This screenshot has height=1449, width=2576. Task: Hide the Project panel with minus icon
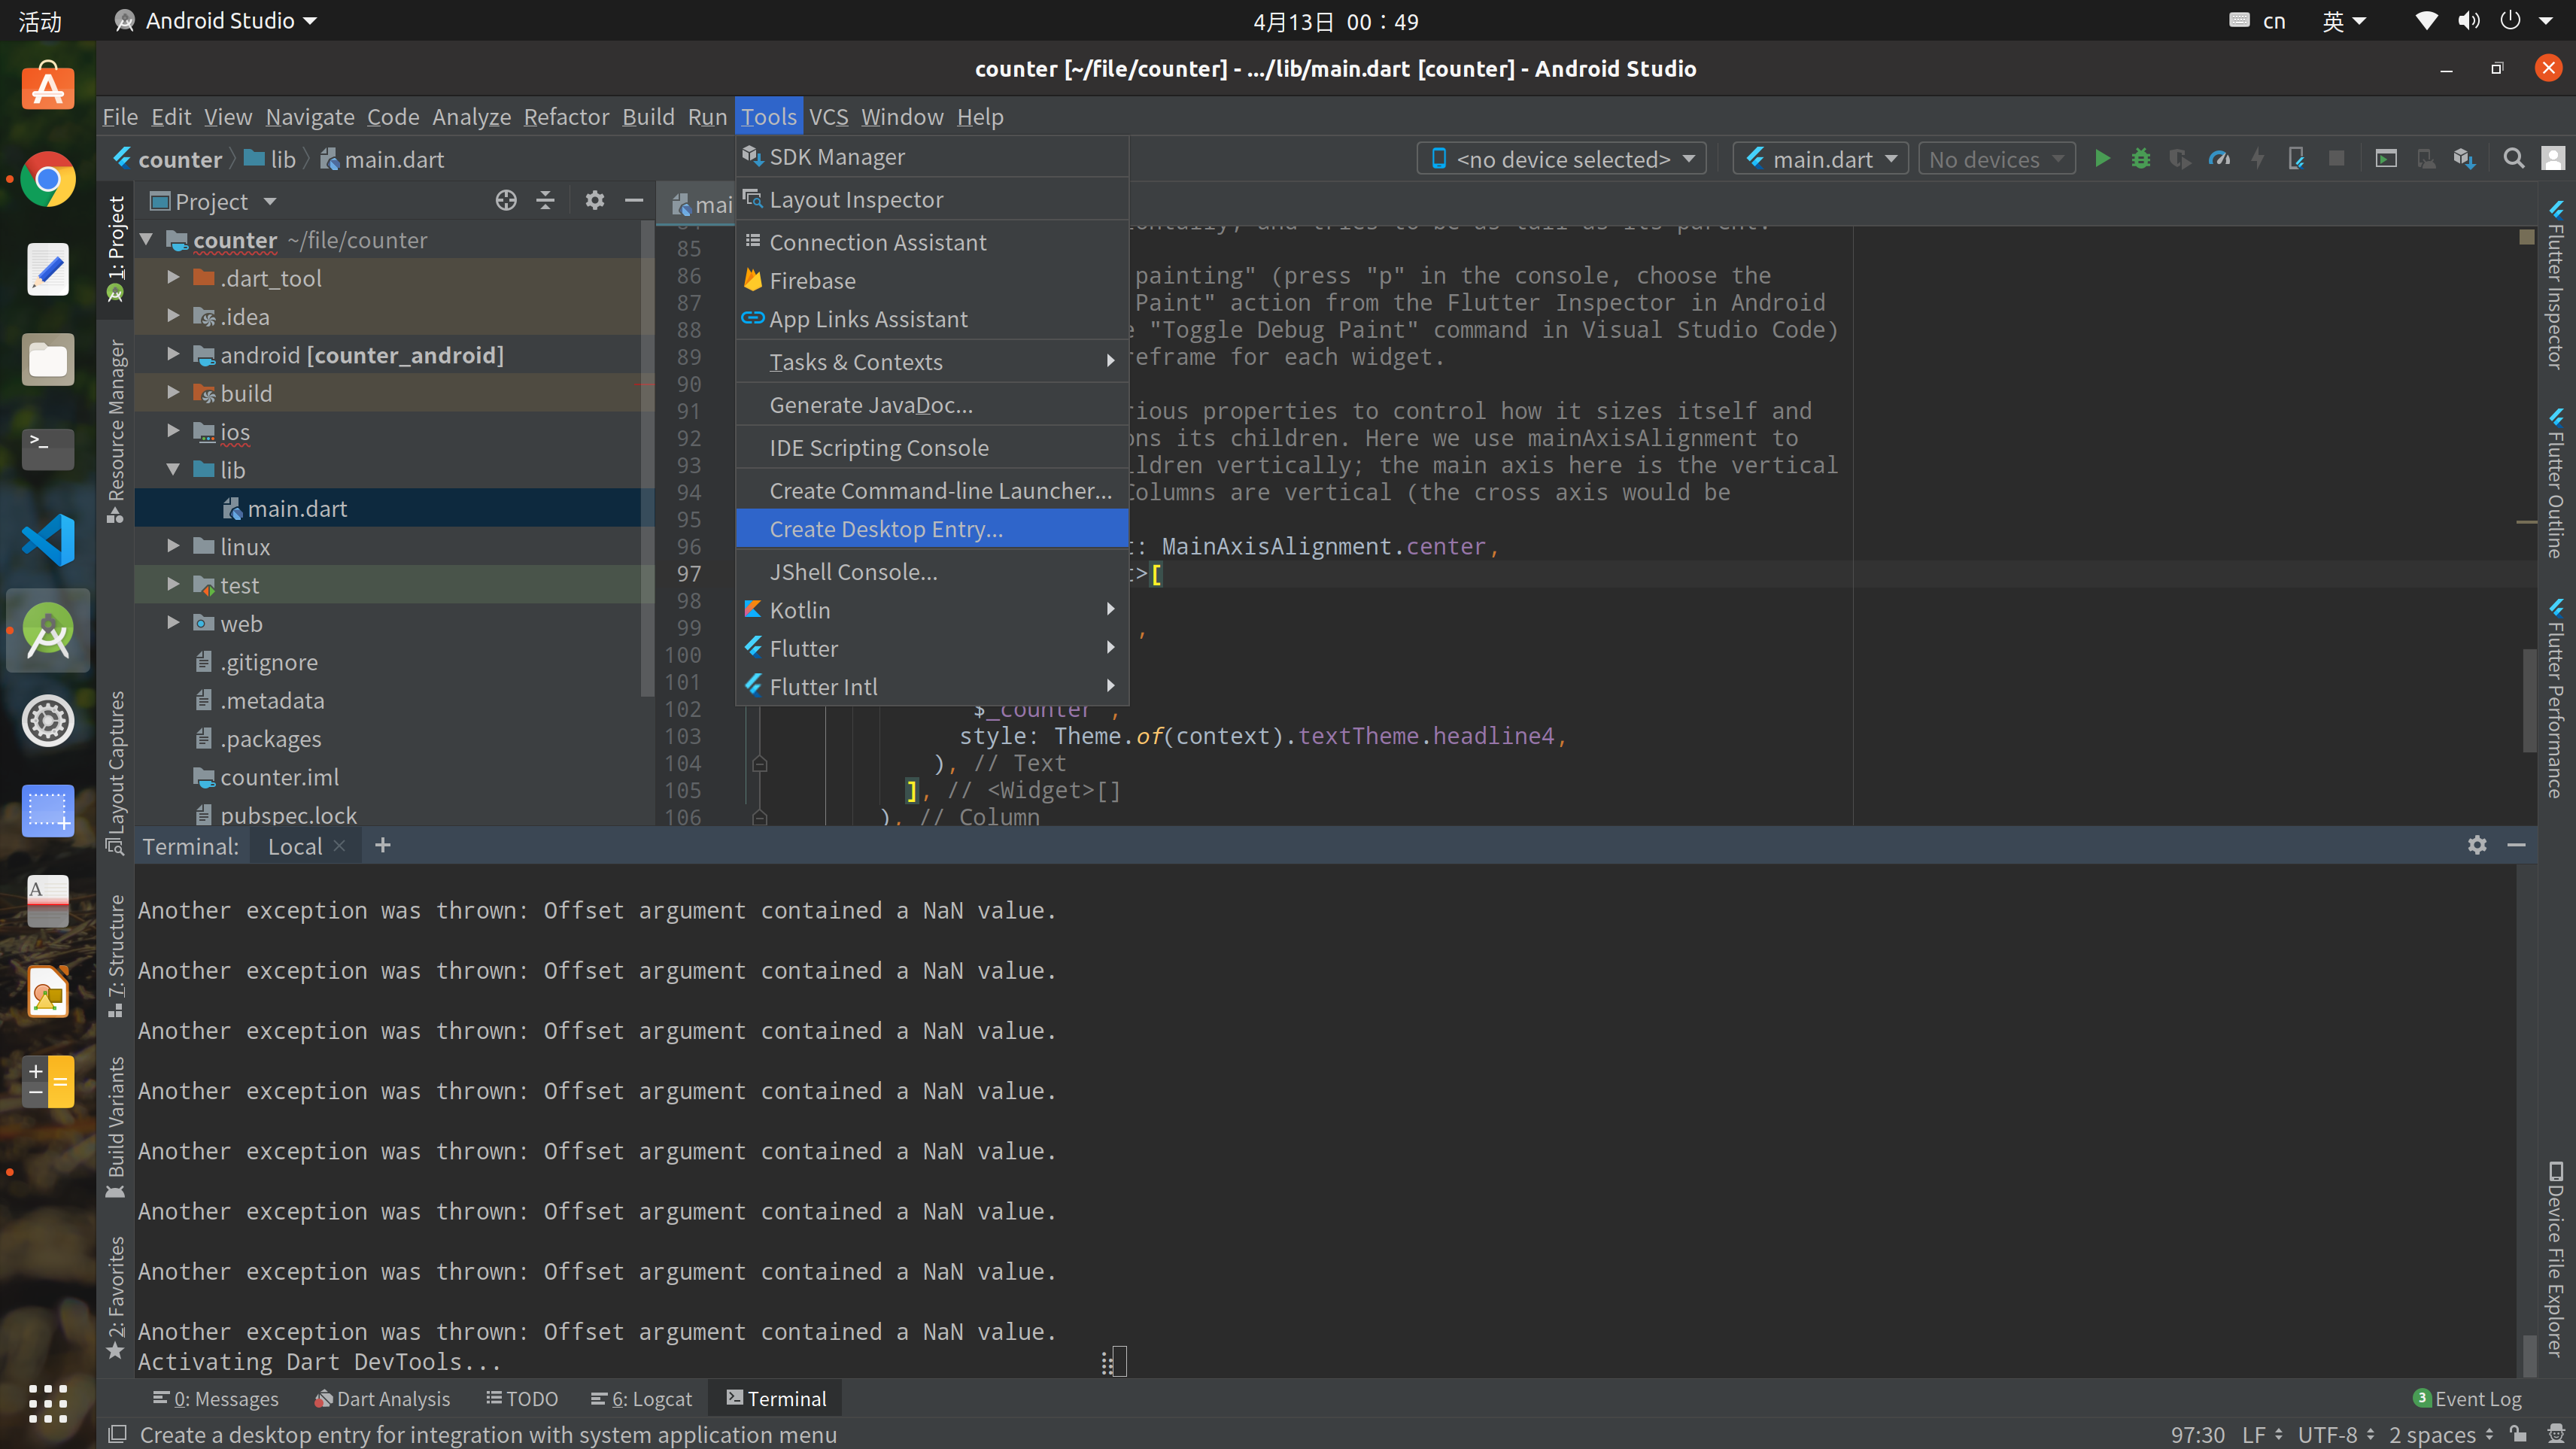pyautogui.click(x=633, y=201)
